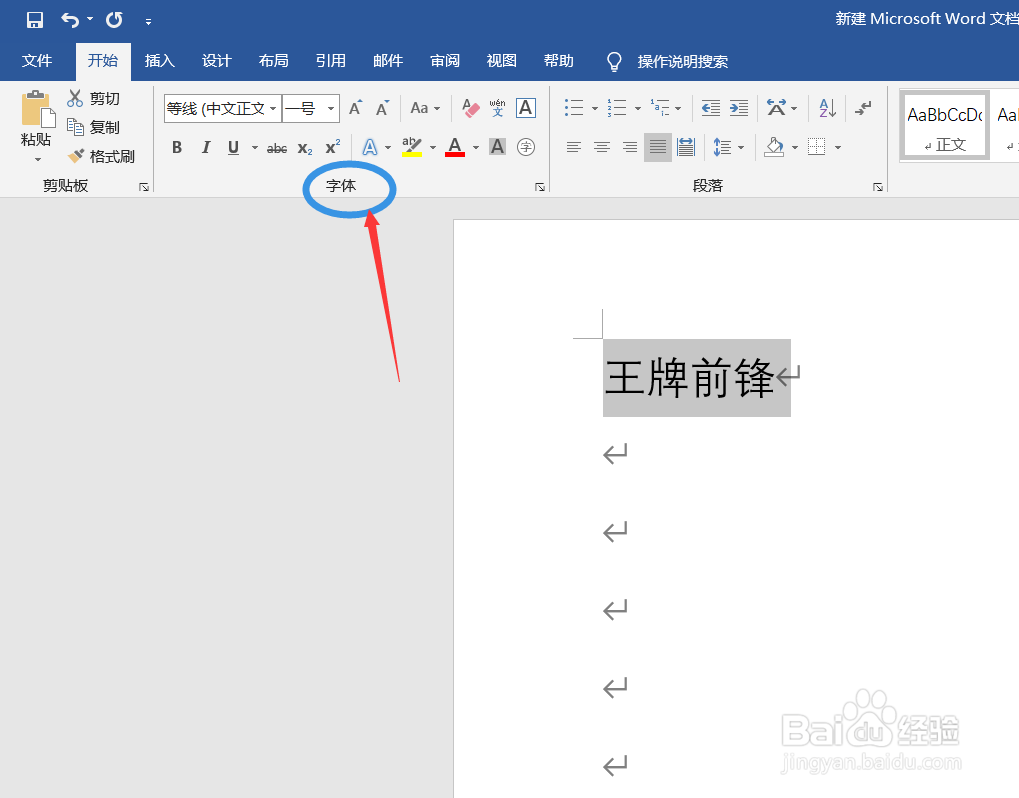Decrease font size with the shrink icon
This screenshot has height=798, width=1019.
coord(383,108)
